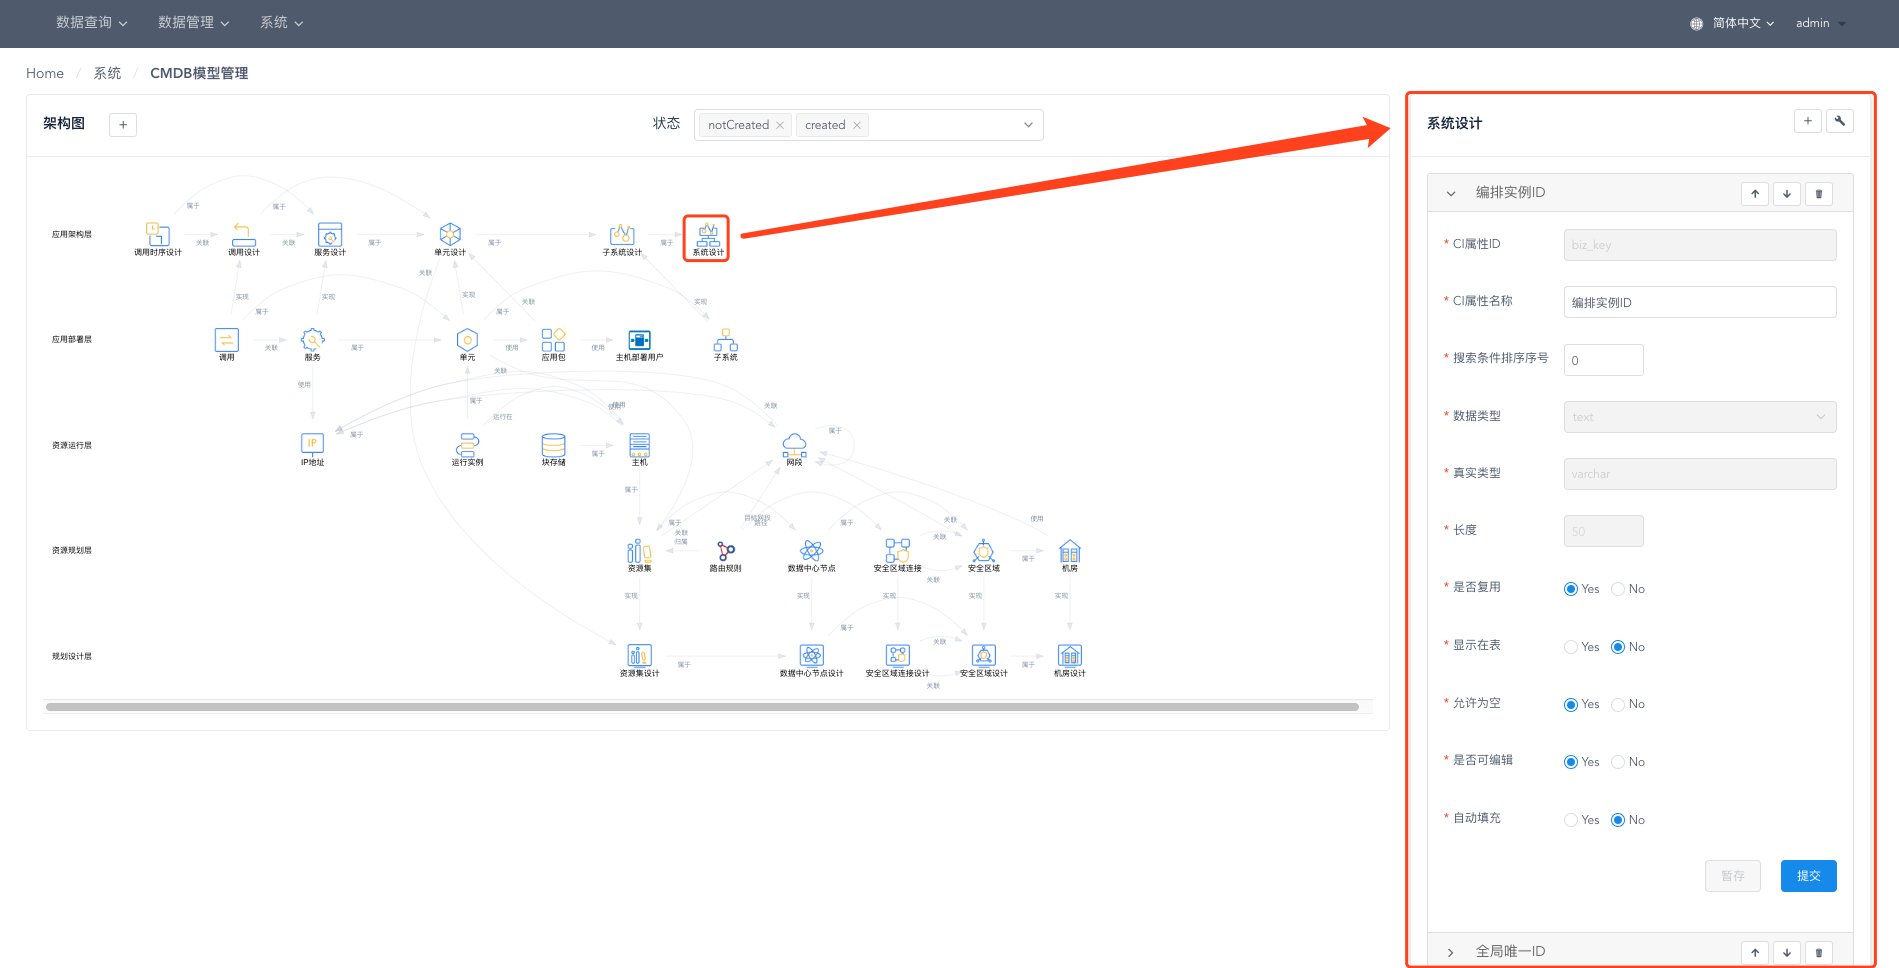The image size is (1899, 968).
Task: Select the 主机部署用户 node icon
Action: tap(639, 340)
